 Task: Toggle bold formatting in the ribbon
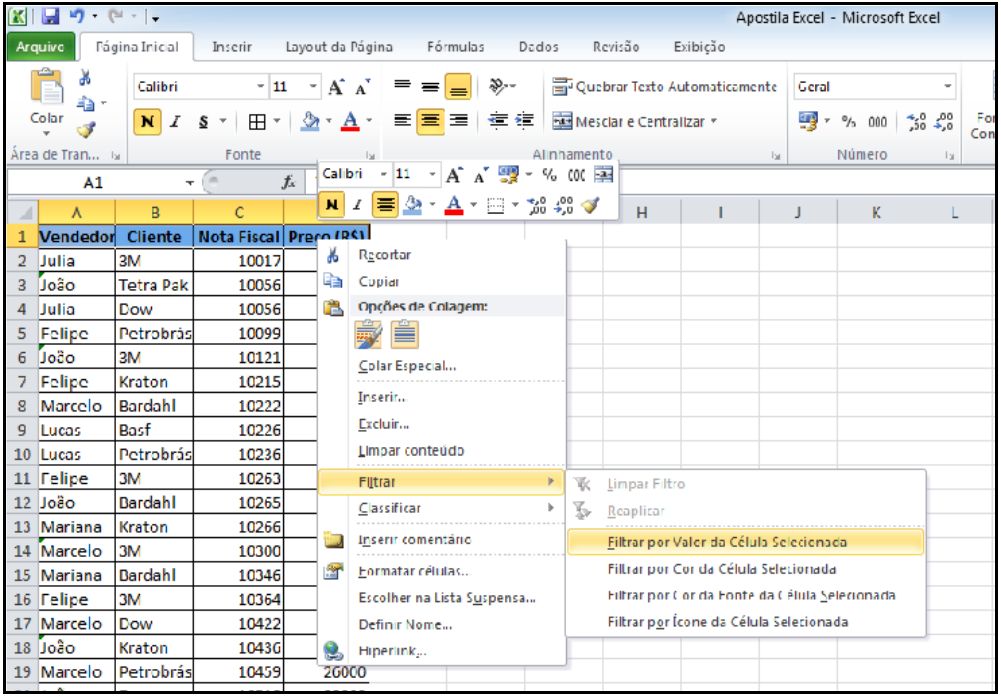146,122
